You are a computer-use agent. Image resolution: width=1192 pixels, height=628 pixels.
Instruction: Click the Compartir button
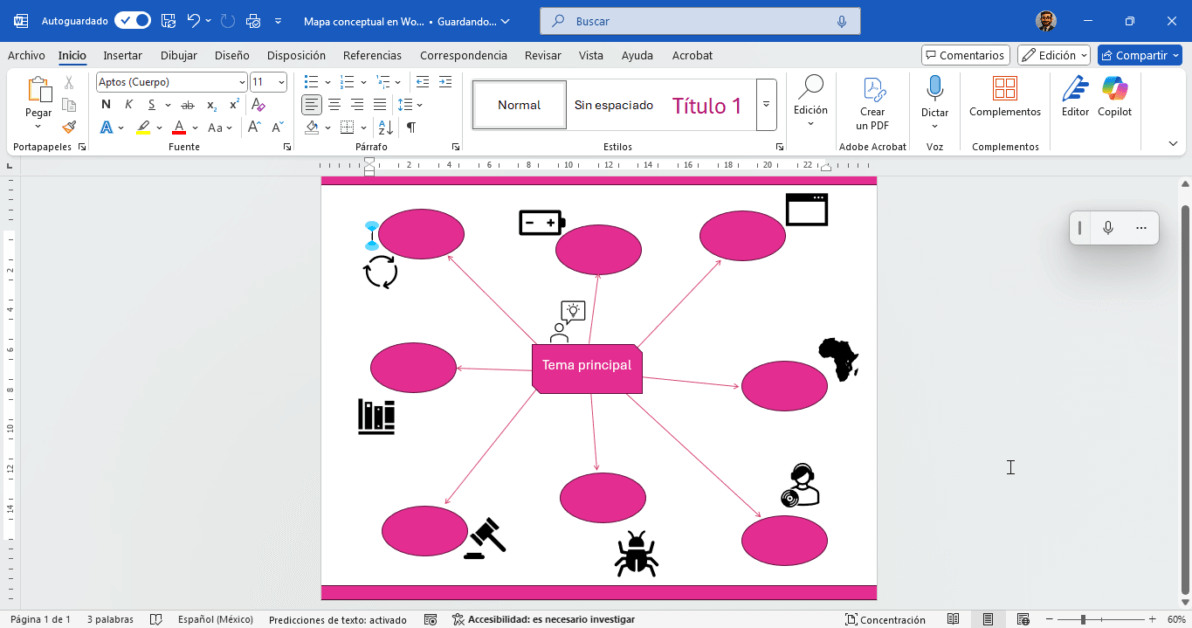tap(1139, 56)
